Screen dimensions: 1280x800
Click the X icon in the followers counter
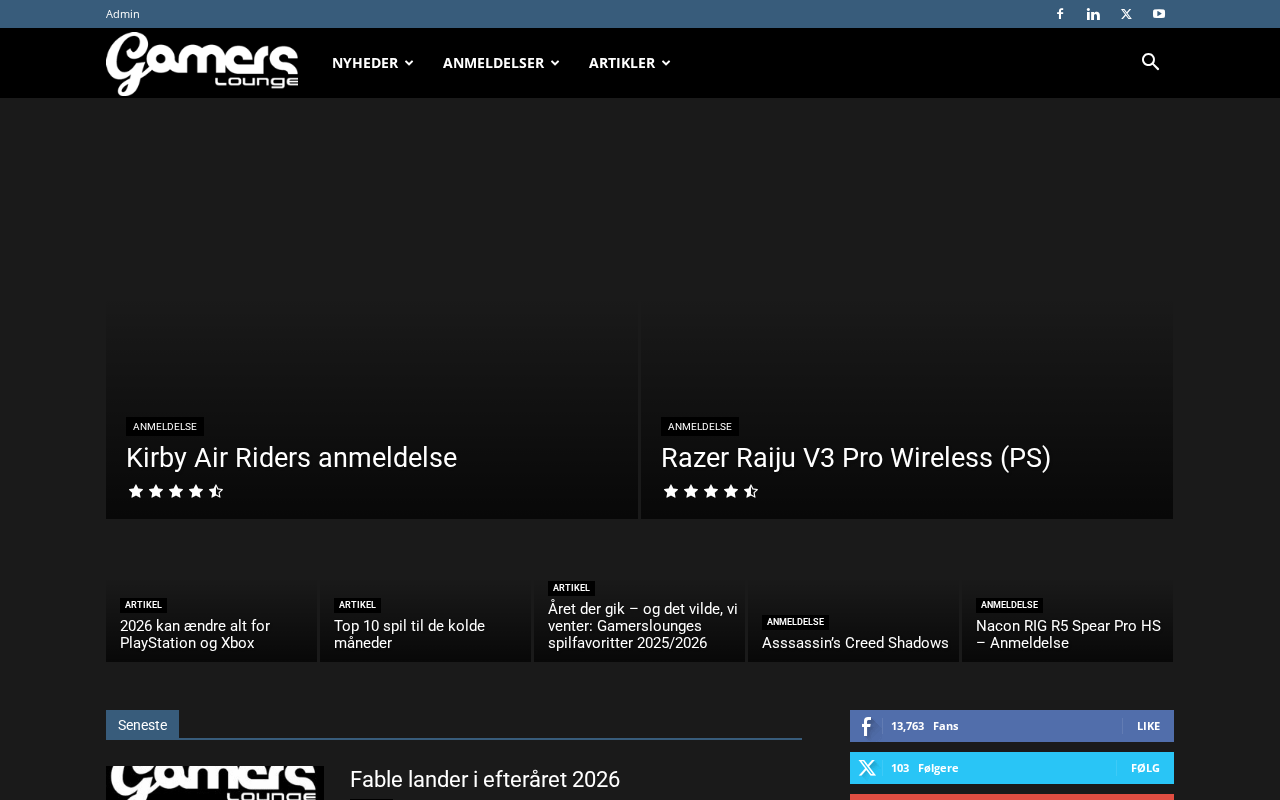[866, 768]
